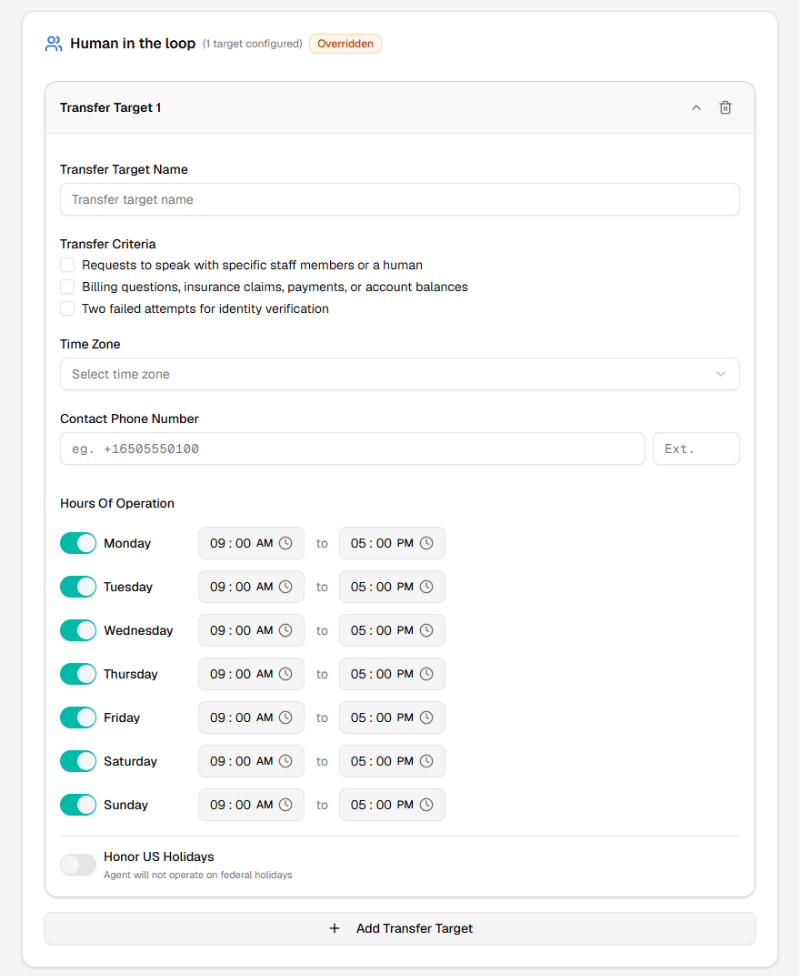Collapse the Transfer Target 1 panel
The width and height of the screenshot is (800, 976).
[696, 108]
